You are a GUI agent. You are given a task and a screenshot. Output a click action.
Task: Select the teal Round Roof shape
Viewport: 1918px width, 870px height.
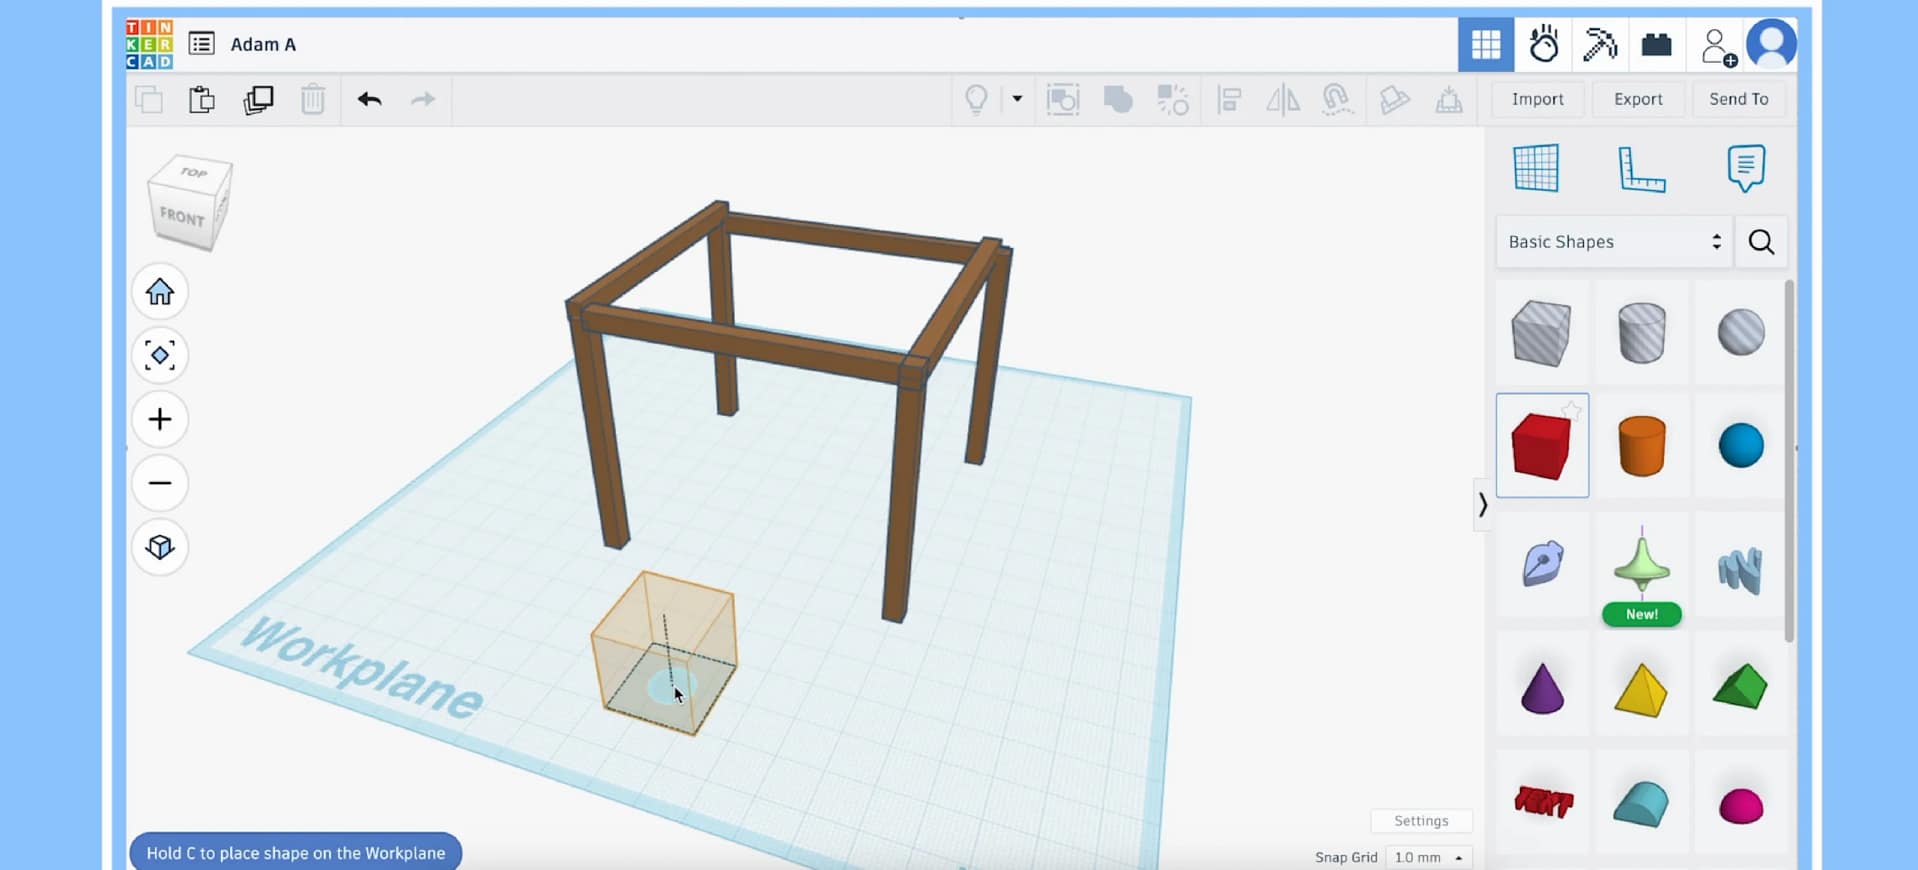pos(1641,804)
